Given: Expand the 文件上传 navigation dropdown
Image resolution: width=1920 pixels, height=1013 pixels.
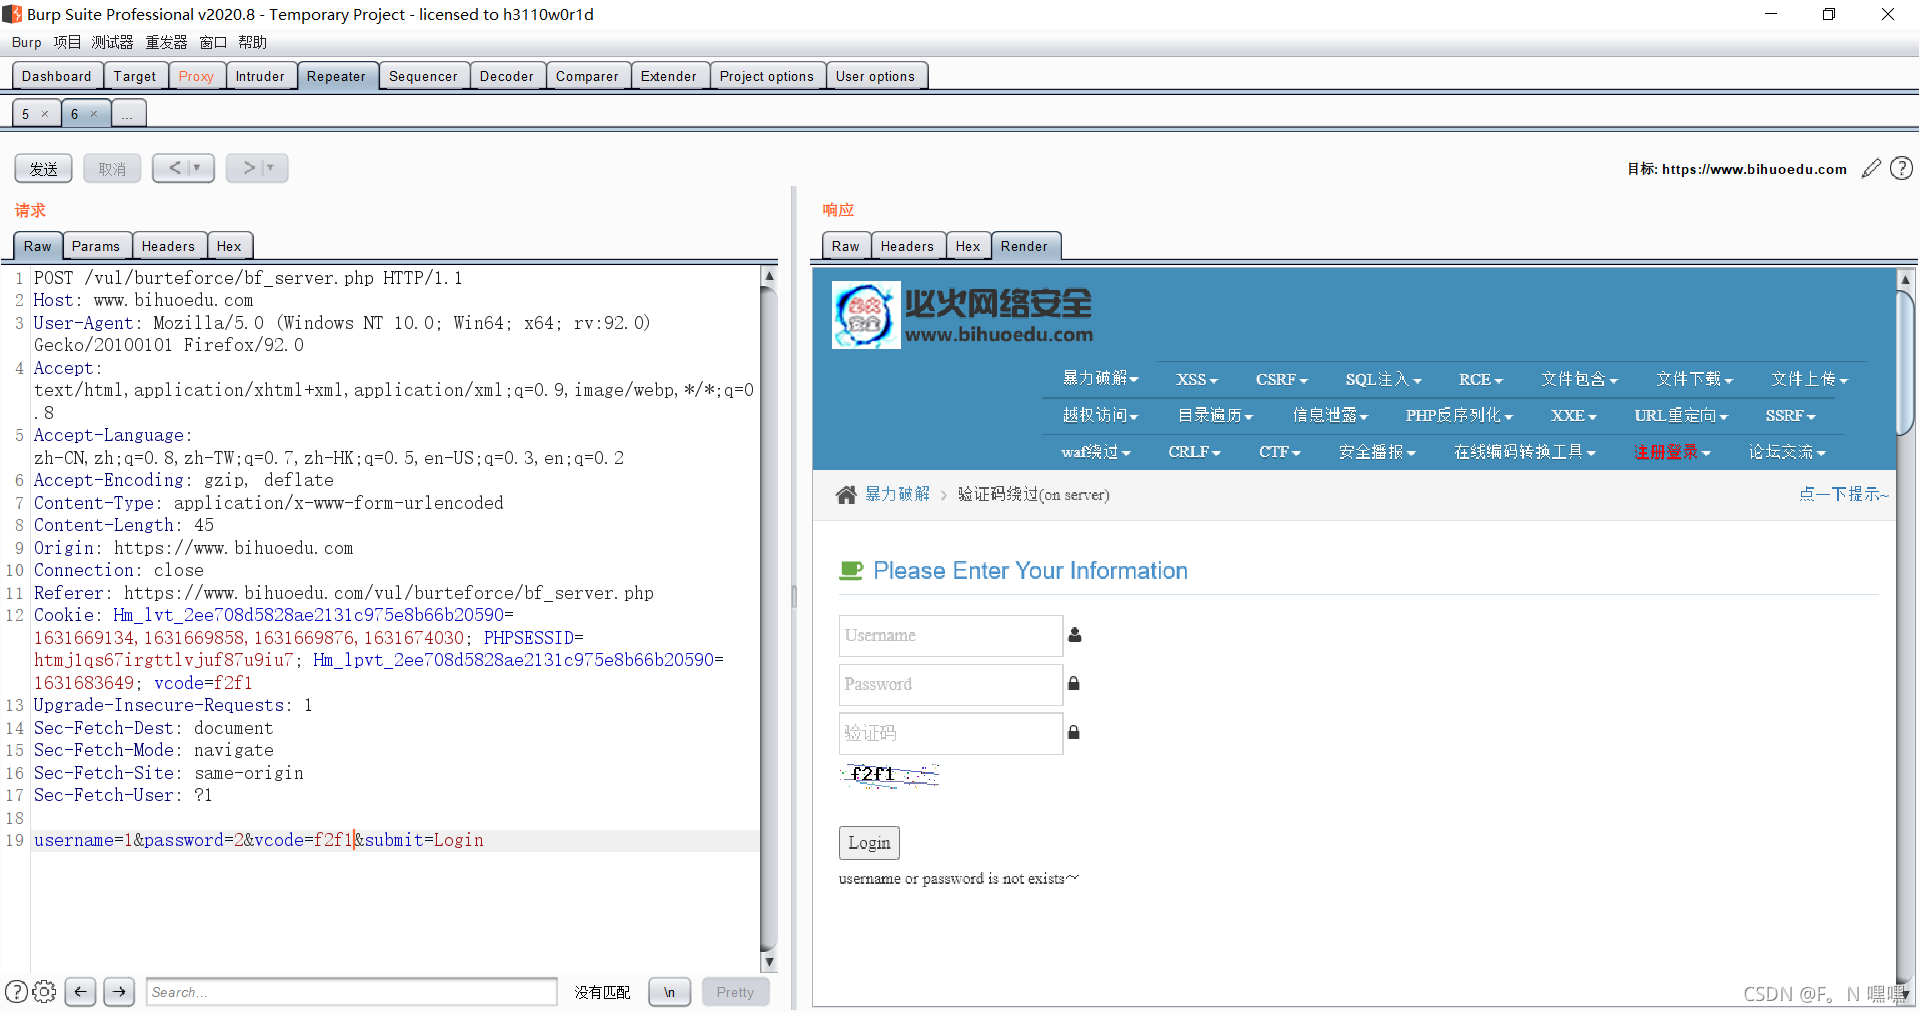Looking at the screenshot, I should [1810, 380].
